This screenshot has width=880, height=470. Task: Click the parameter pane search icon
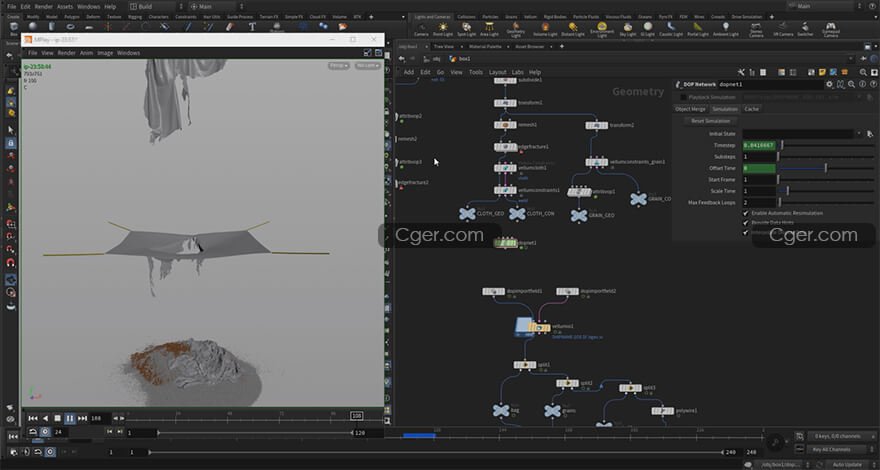point(851,84)
